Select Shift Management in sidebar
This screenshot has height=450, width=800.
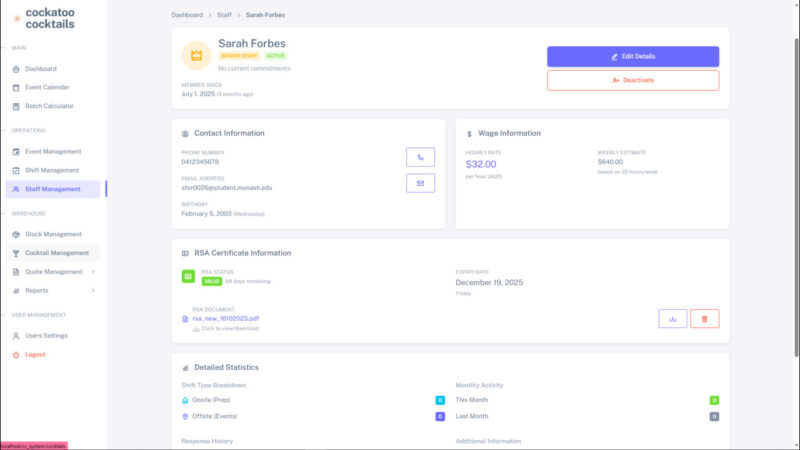[52, 170]
